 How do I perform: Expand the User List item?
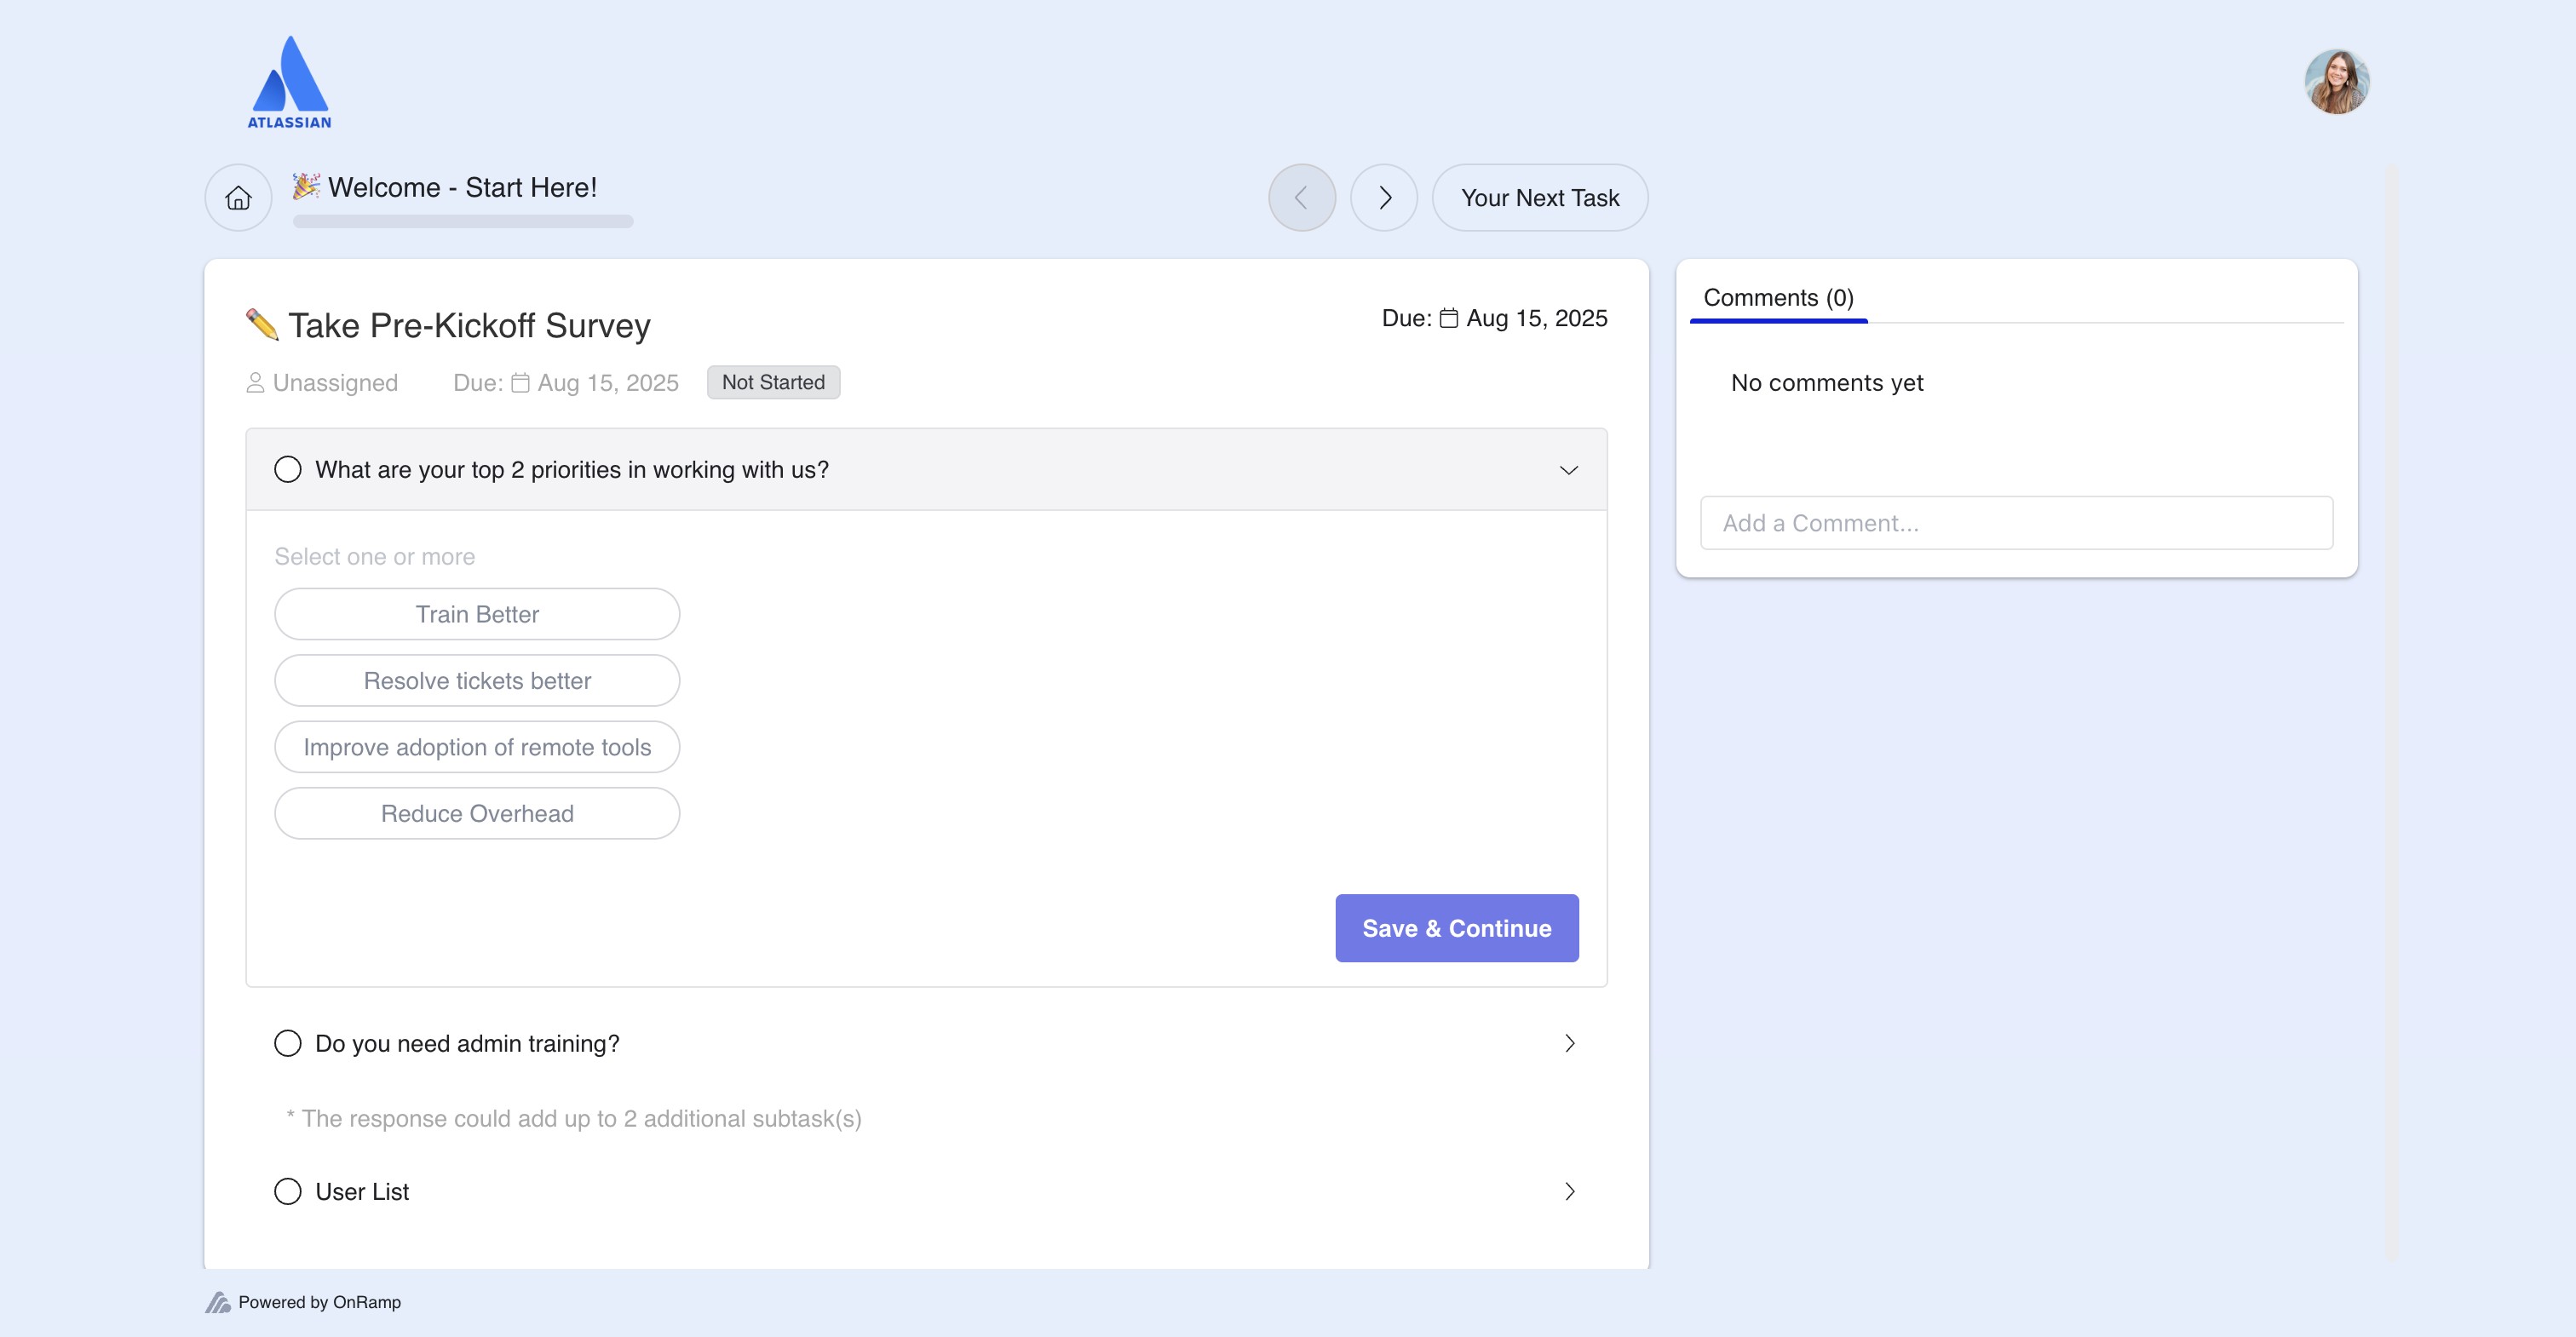coord(1569,1191)
